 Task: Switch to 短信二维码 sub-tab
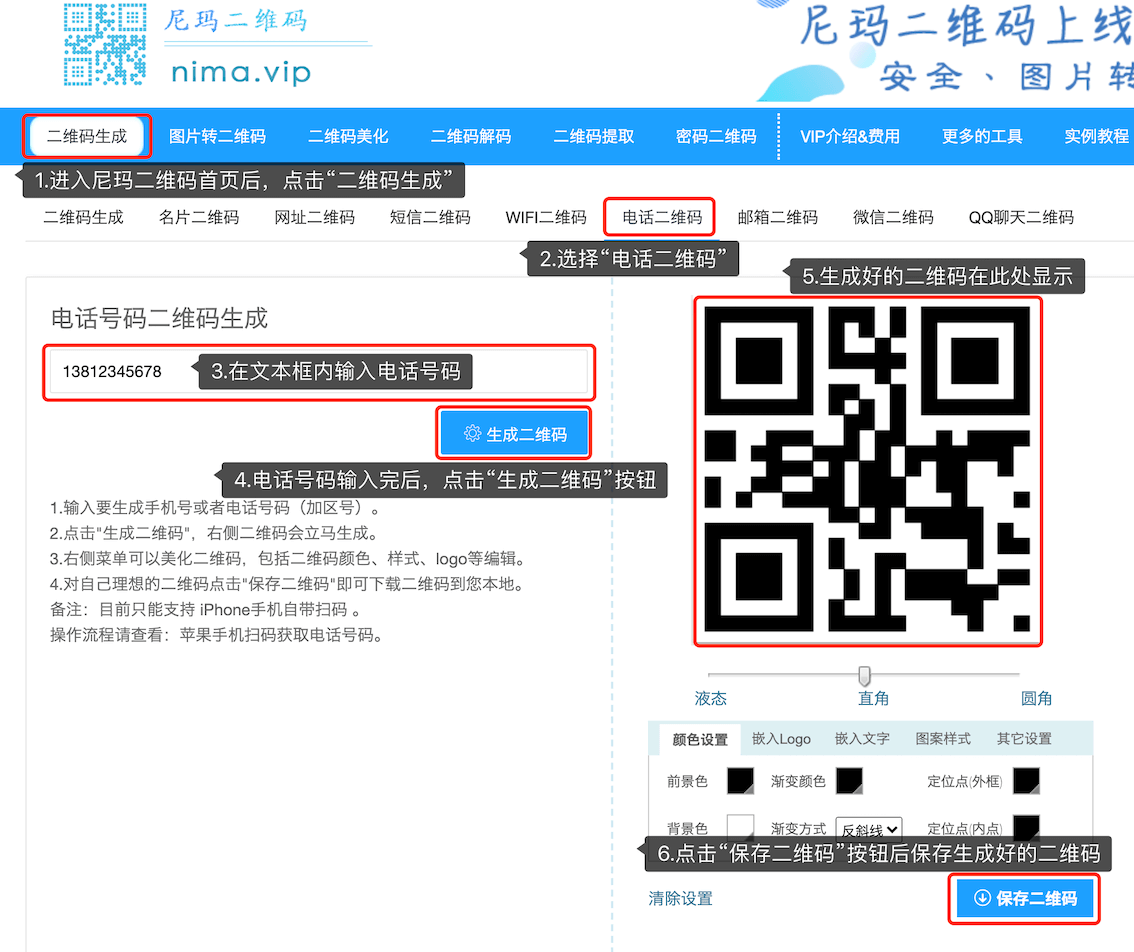click(430, 217)
